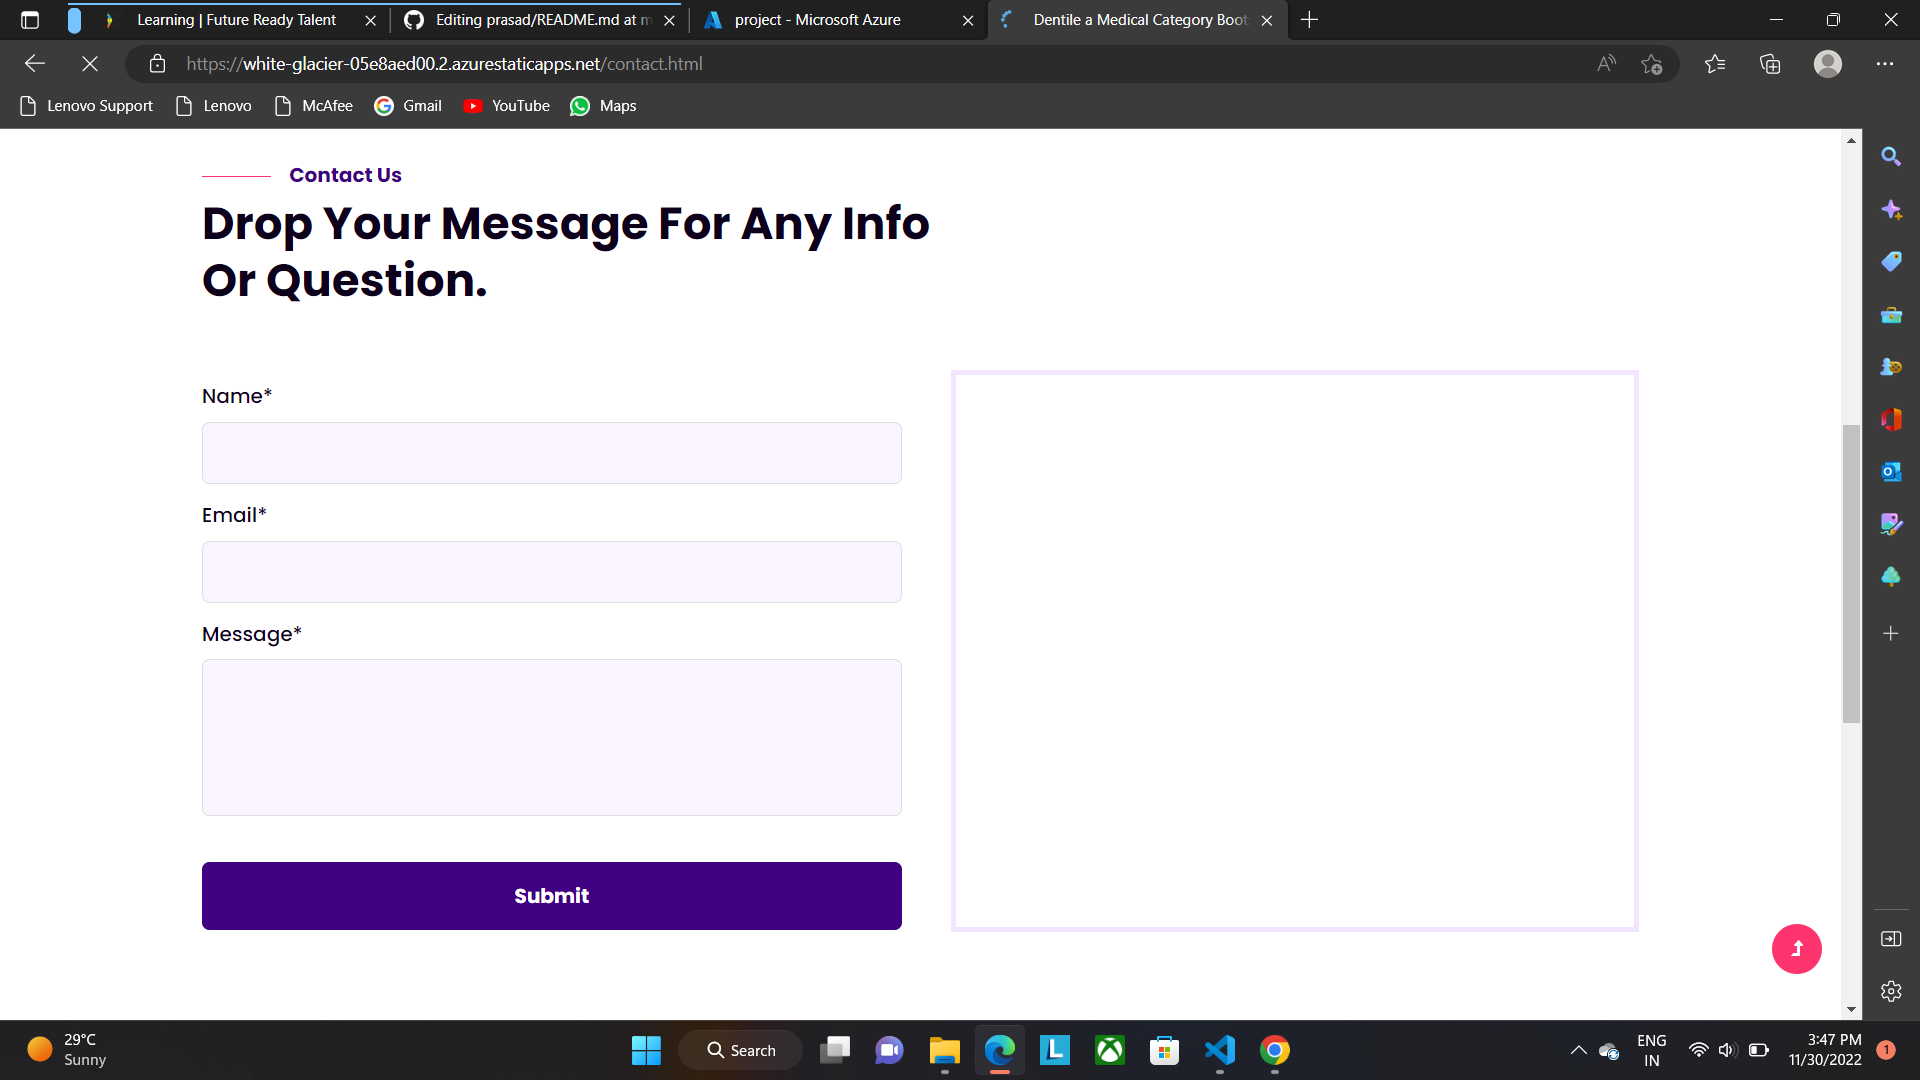Screen dimensions: 1920x1080
Task: Click the address bar URL
Action: point(444,64)
